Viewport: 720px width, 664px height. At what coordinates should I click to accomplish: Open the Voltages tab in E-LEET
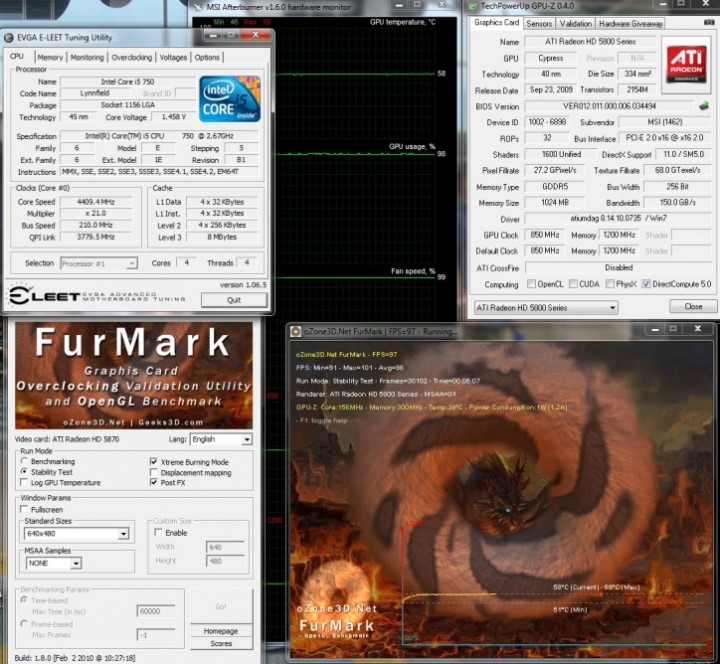point(173,57)
